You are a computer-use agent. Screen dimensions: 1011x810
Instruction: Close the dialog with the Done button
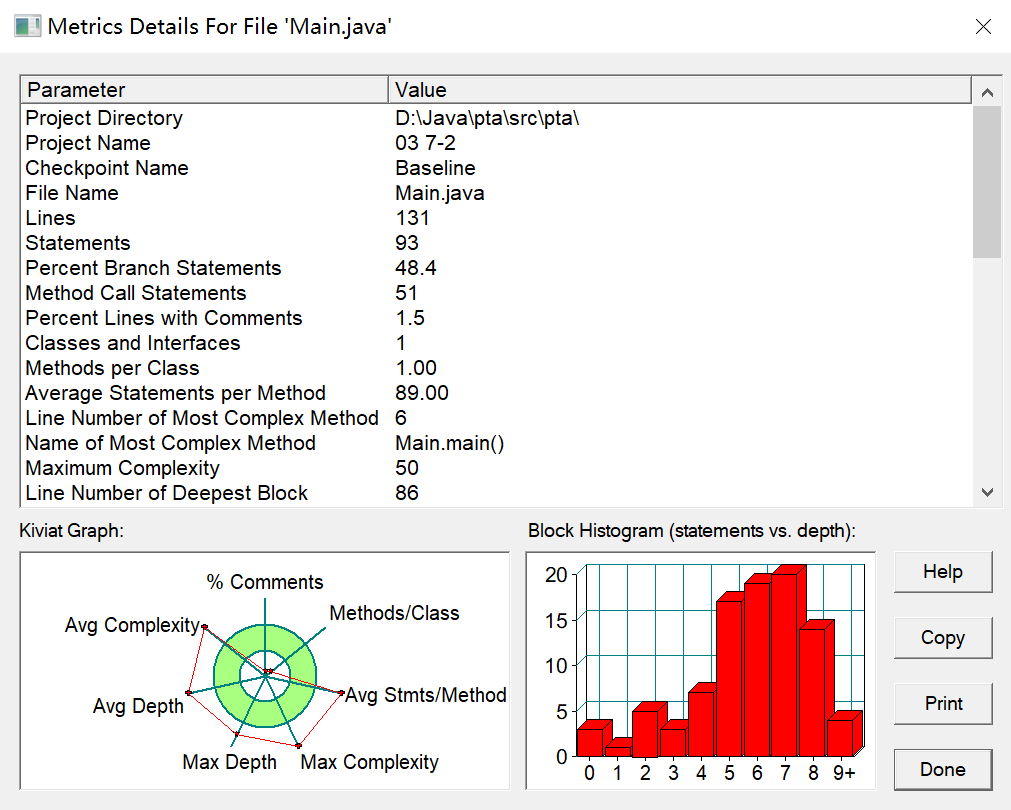[943, 770]
